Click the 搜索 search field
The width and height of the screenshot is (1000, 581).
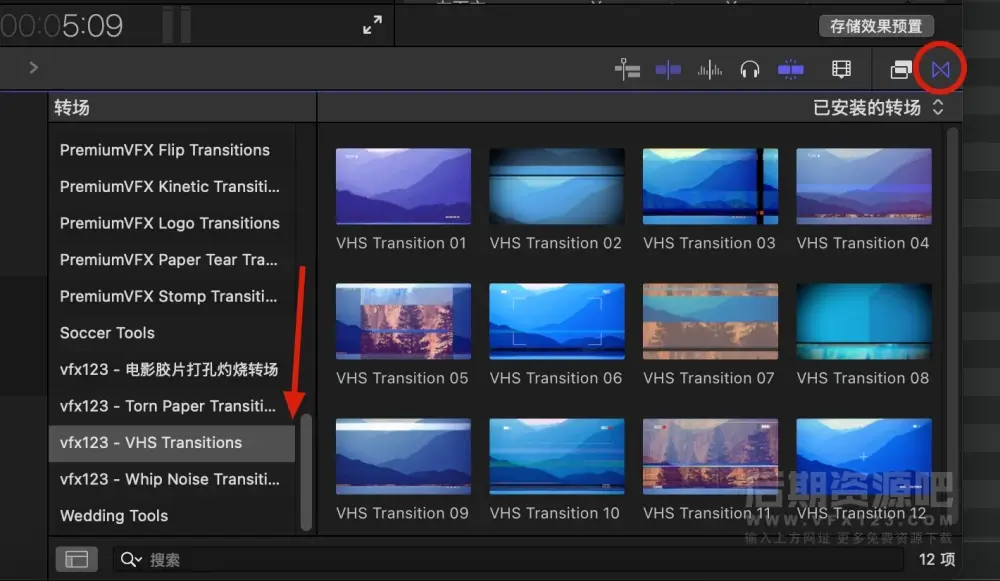pyautogui.click(x=500, y=560)
